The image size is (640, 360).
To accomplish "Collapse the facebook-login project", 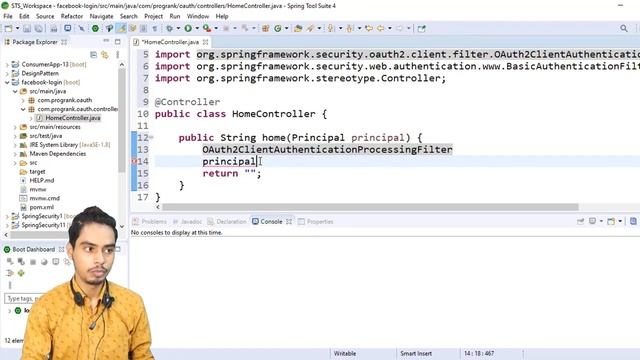I will pos(7,82).
